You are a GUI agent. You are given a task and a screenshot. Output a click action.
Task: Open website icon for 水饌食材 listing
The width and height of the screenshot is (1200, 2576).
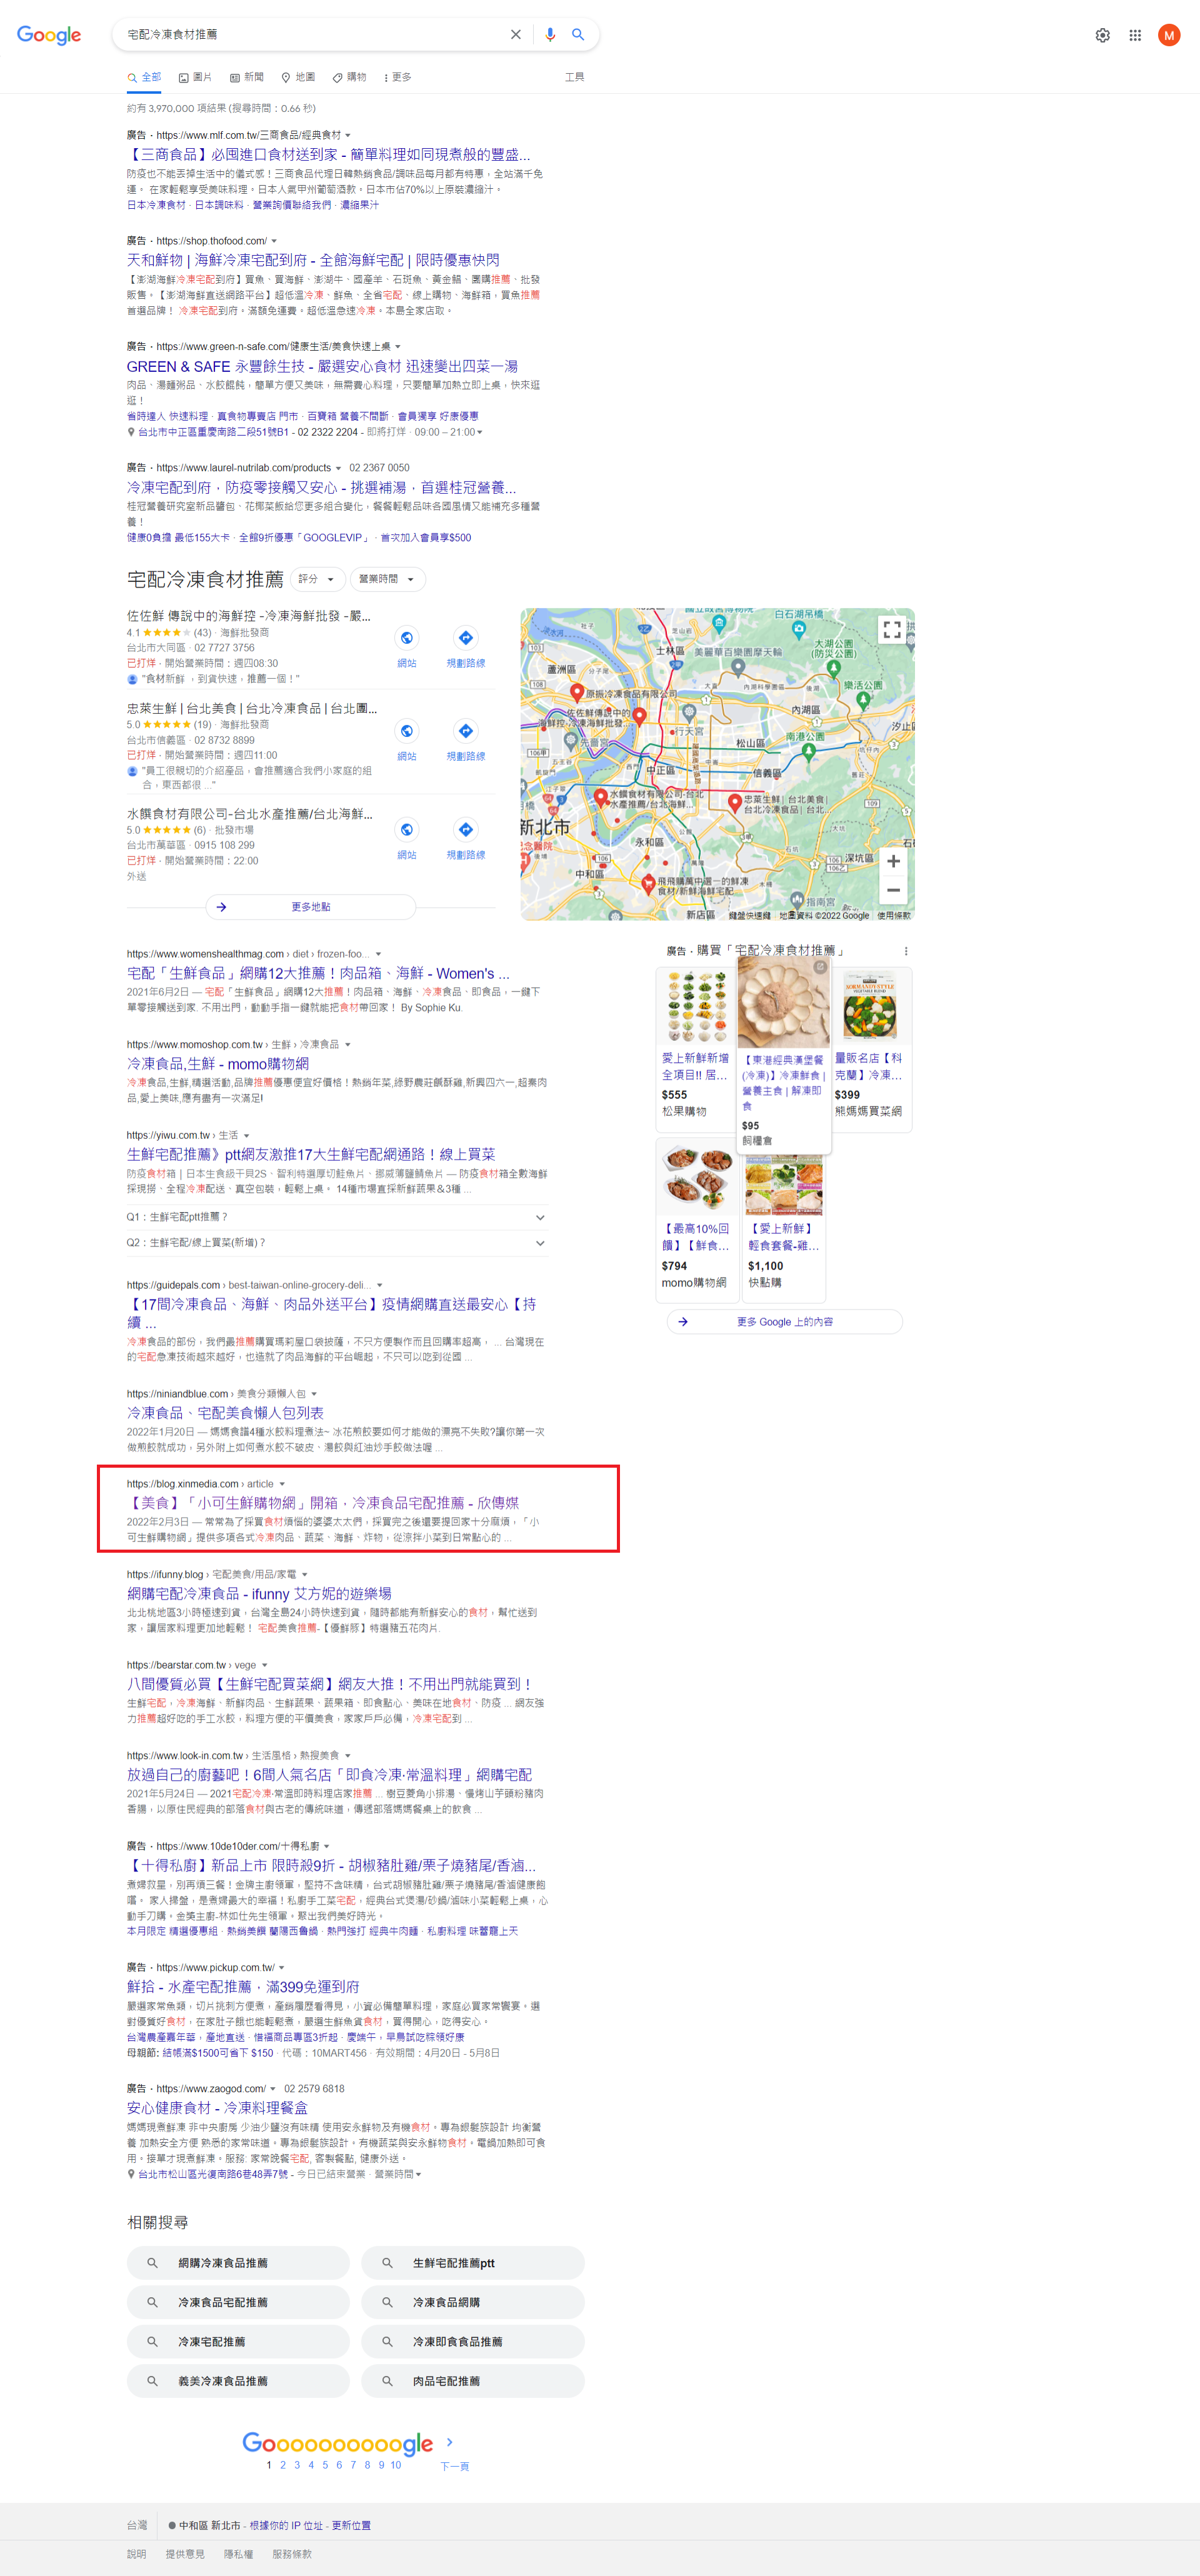407,829
